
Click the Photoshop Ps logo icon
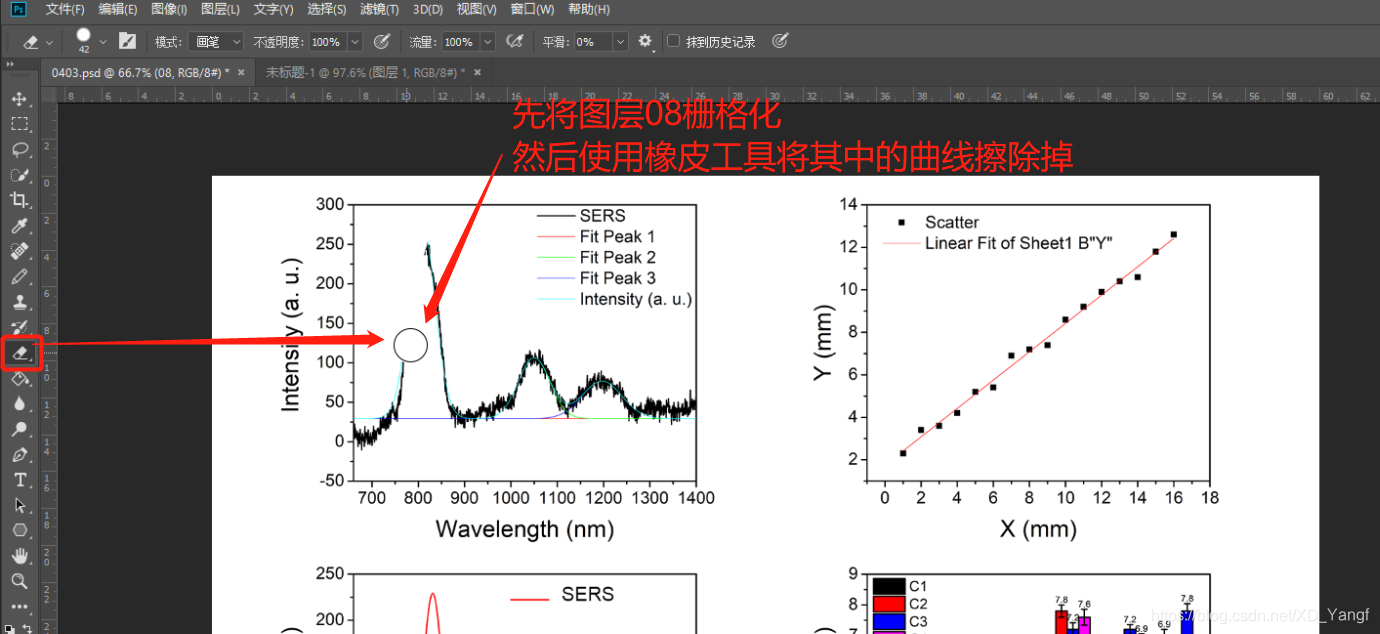17,9
